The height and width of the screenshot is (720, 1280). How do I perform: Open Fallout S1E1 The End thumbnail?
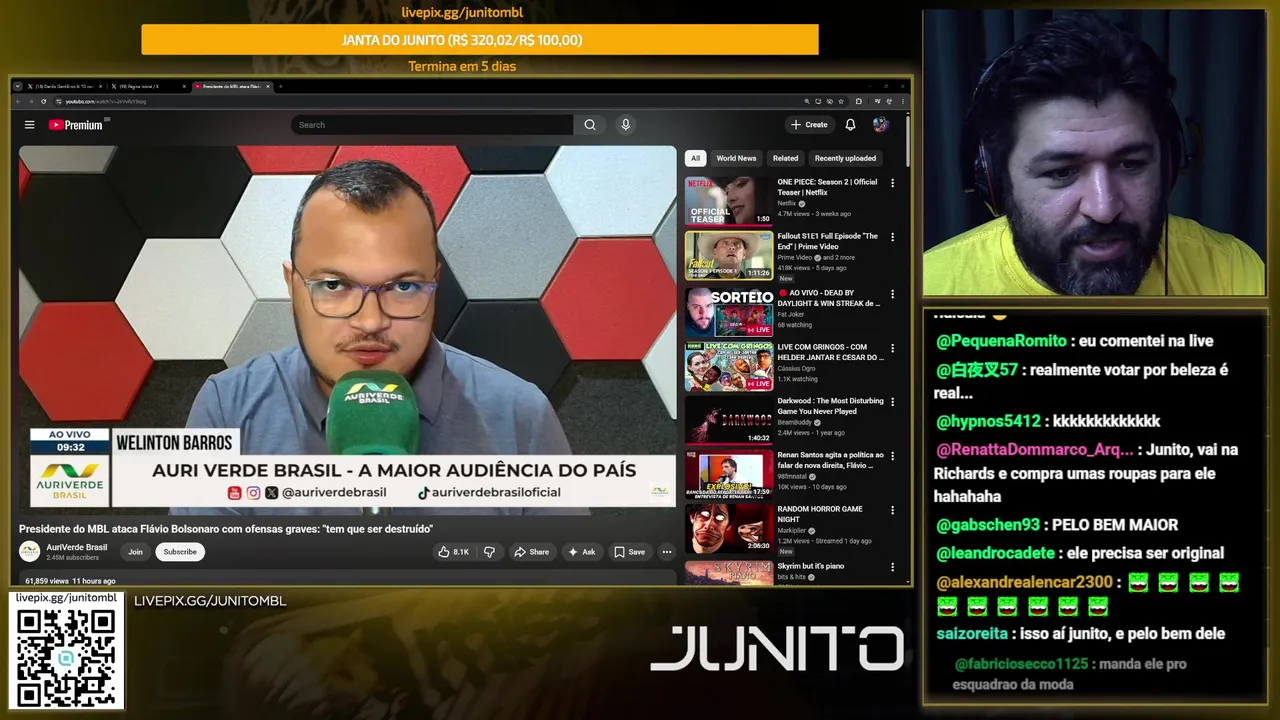[x=729, y=255]
